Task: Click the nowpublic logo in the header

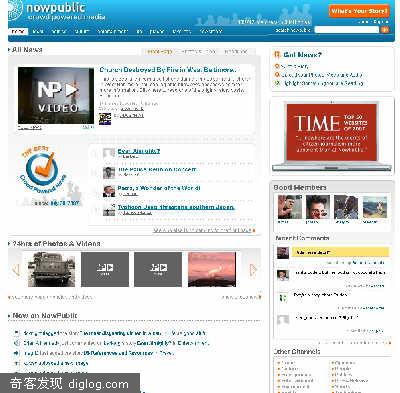Action: (56, 11)
